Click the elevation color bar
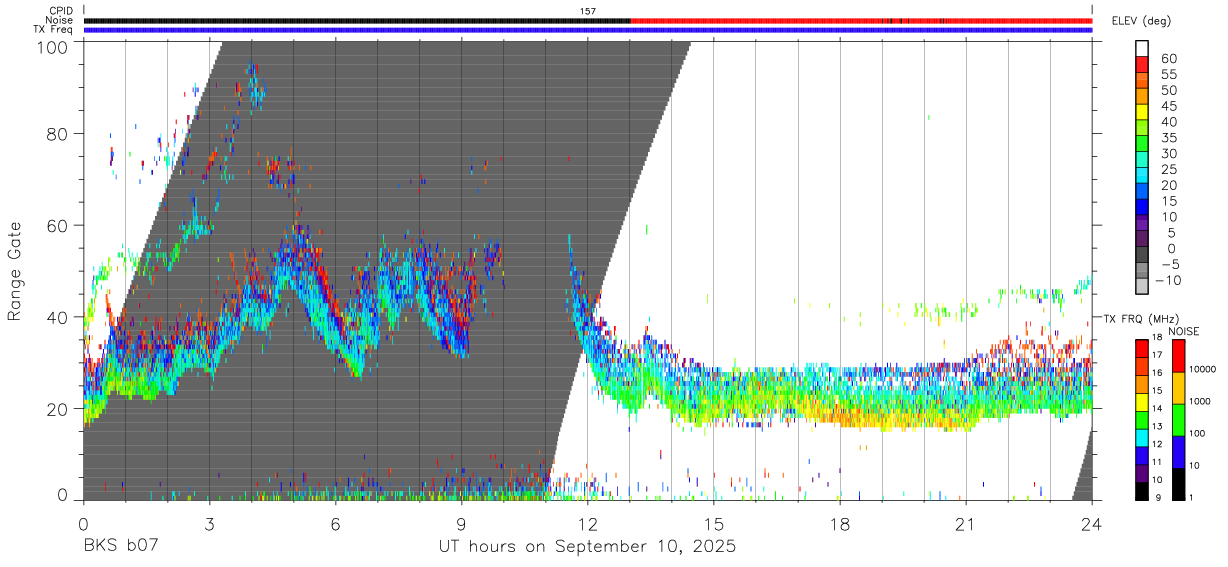The image size is (1228, 567). coord(1142,168)
